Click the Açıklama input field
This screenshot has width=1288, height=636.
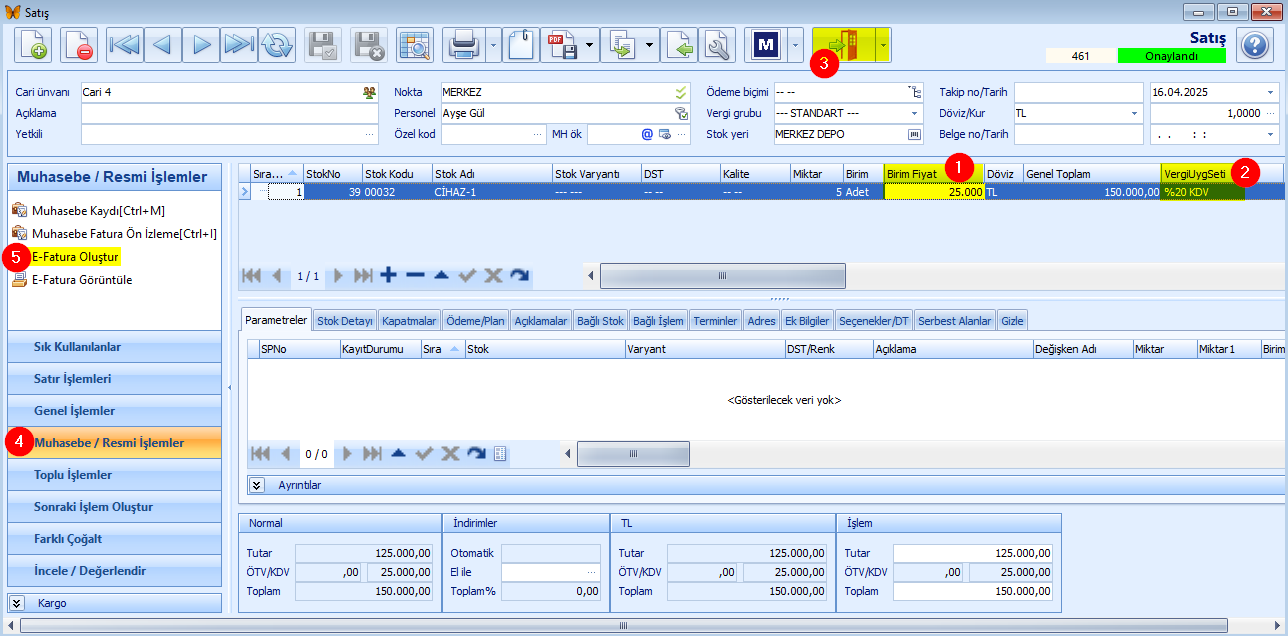pos(229,113)
